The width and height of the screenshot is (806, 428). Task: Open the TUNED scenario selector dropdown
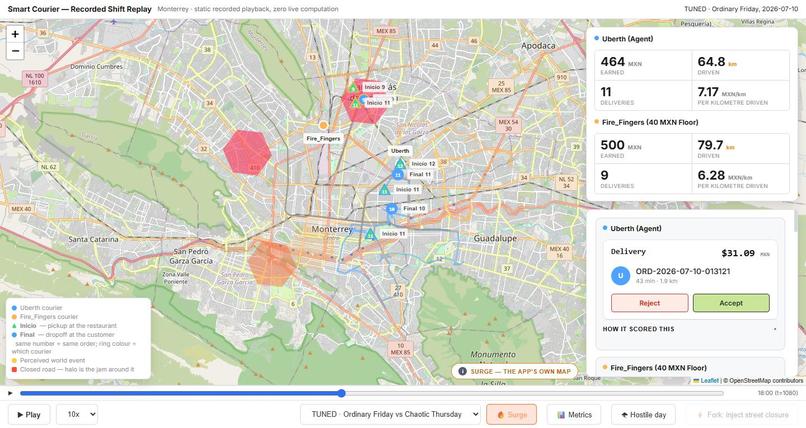[390, 414]
